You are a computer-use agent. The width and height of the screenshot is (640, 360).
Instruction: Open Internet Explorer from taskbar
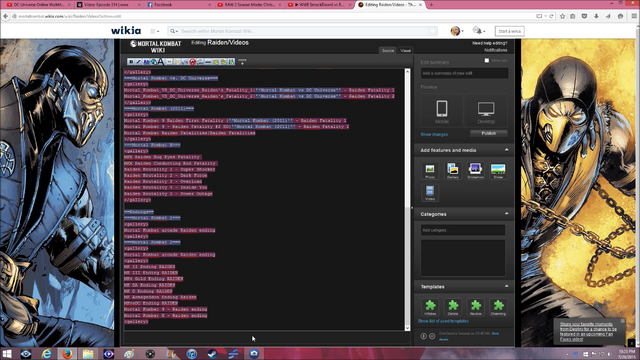47,354
